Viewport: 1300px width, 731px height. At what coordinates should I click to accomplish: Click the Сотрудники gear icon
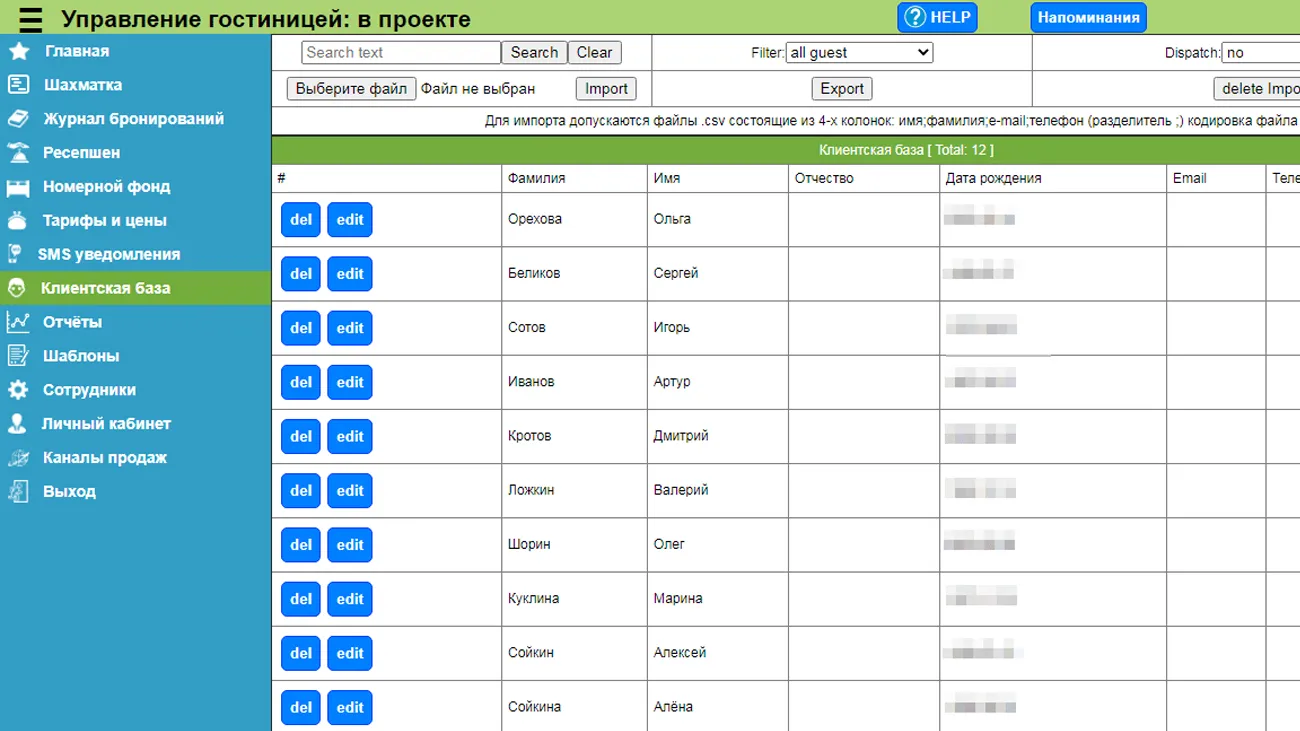18,390
